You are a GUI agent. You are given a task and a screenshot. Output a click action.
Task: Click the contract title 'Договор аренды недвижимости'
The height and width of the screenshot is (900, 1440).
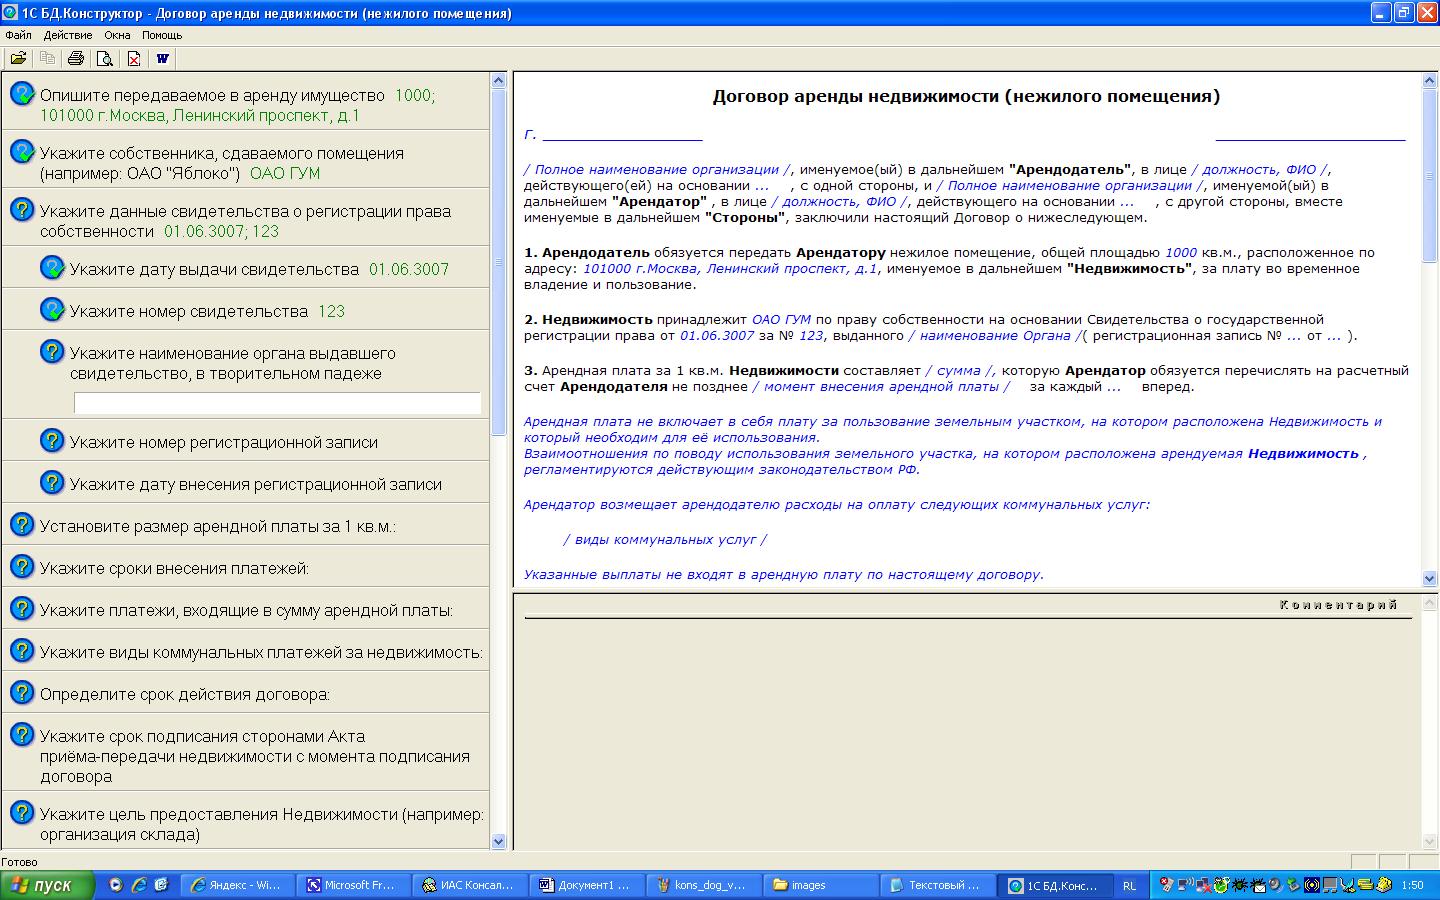click(x=966, y=97)
